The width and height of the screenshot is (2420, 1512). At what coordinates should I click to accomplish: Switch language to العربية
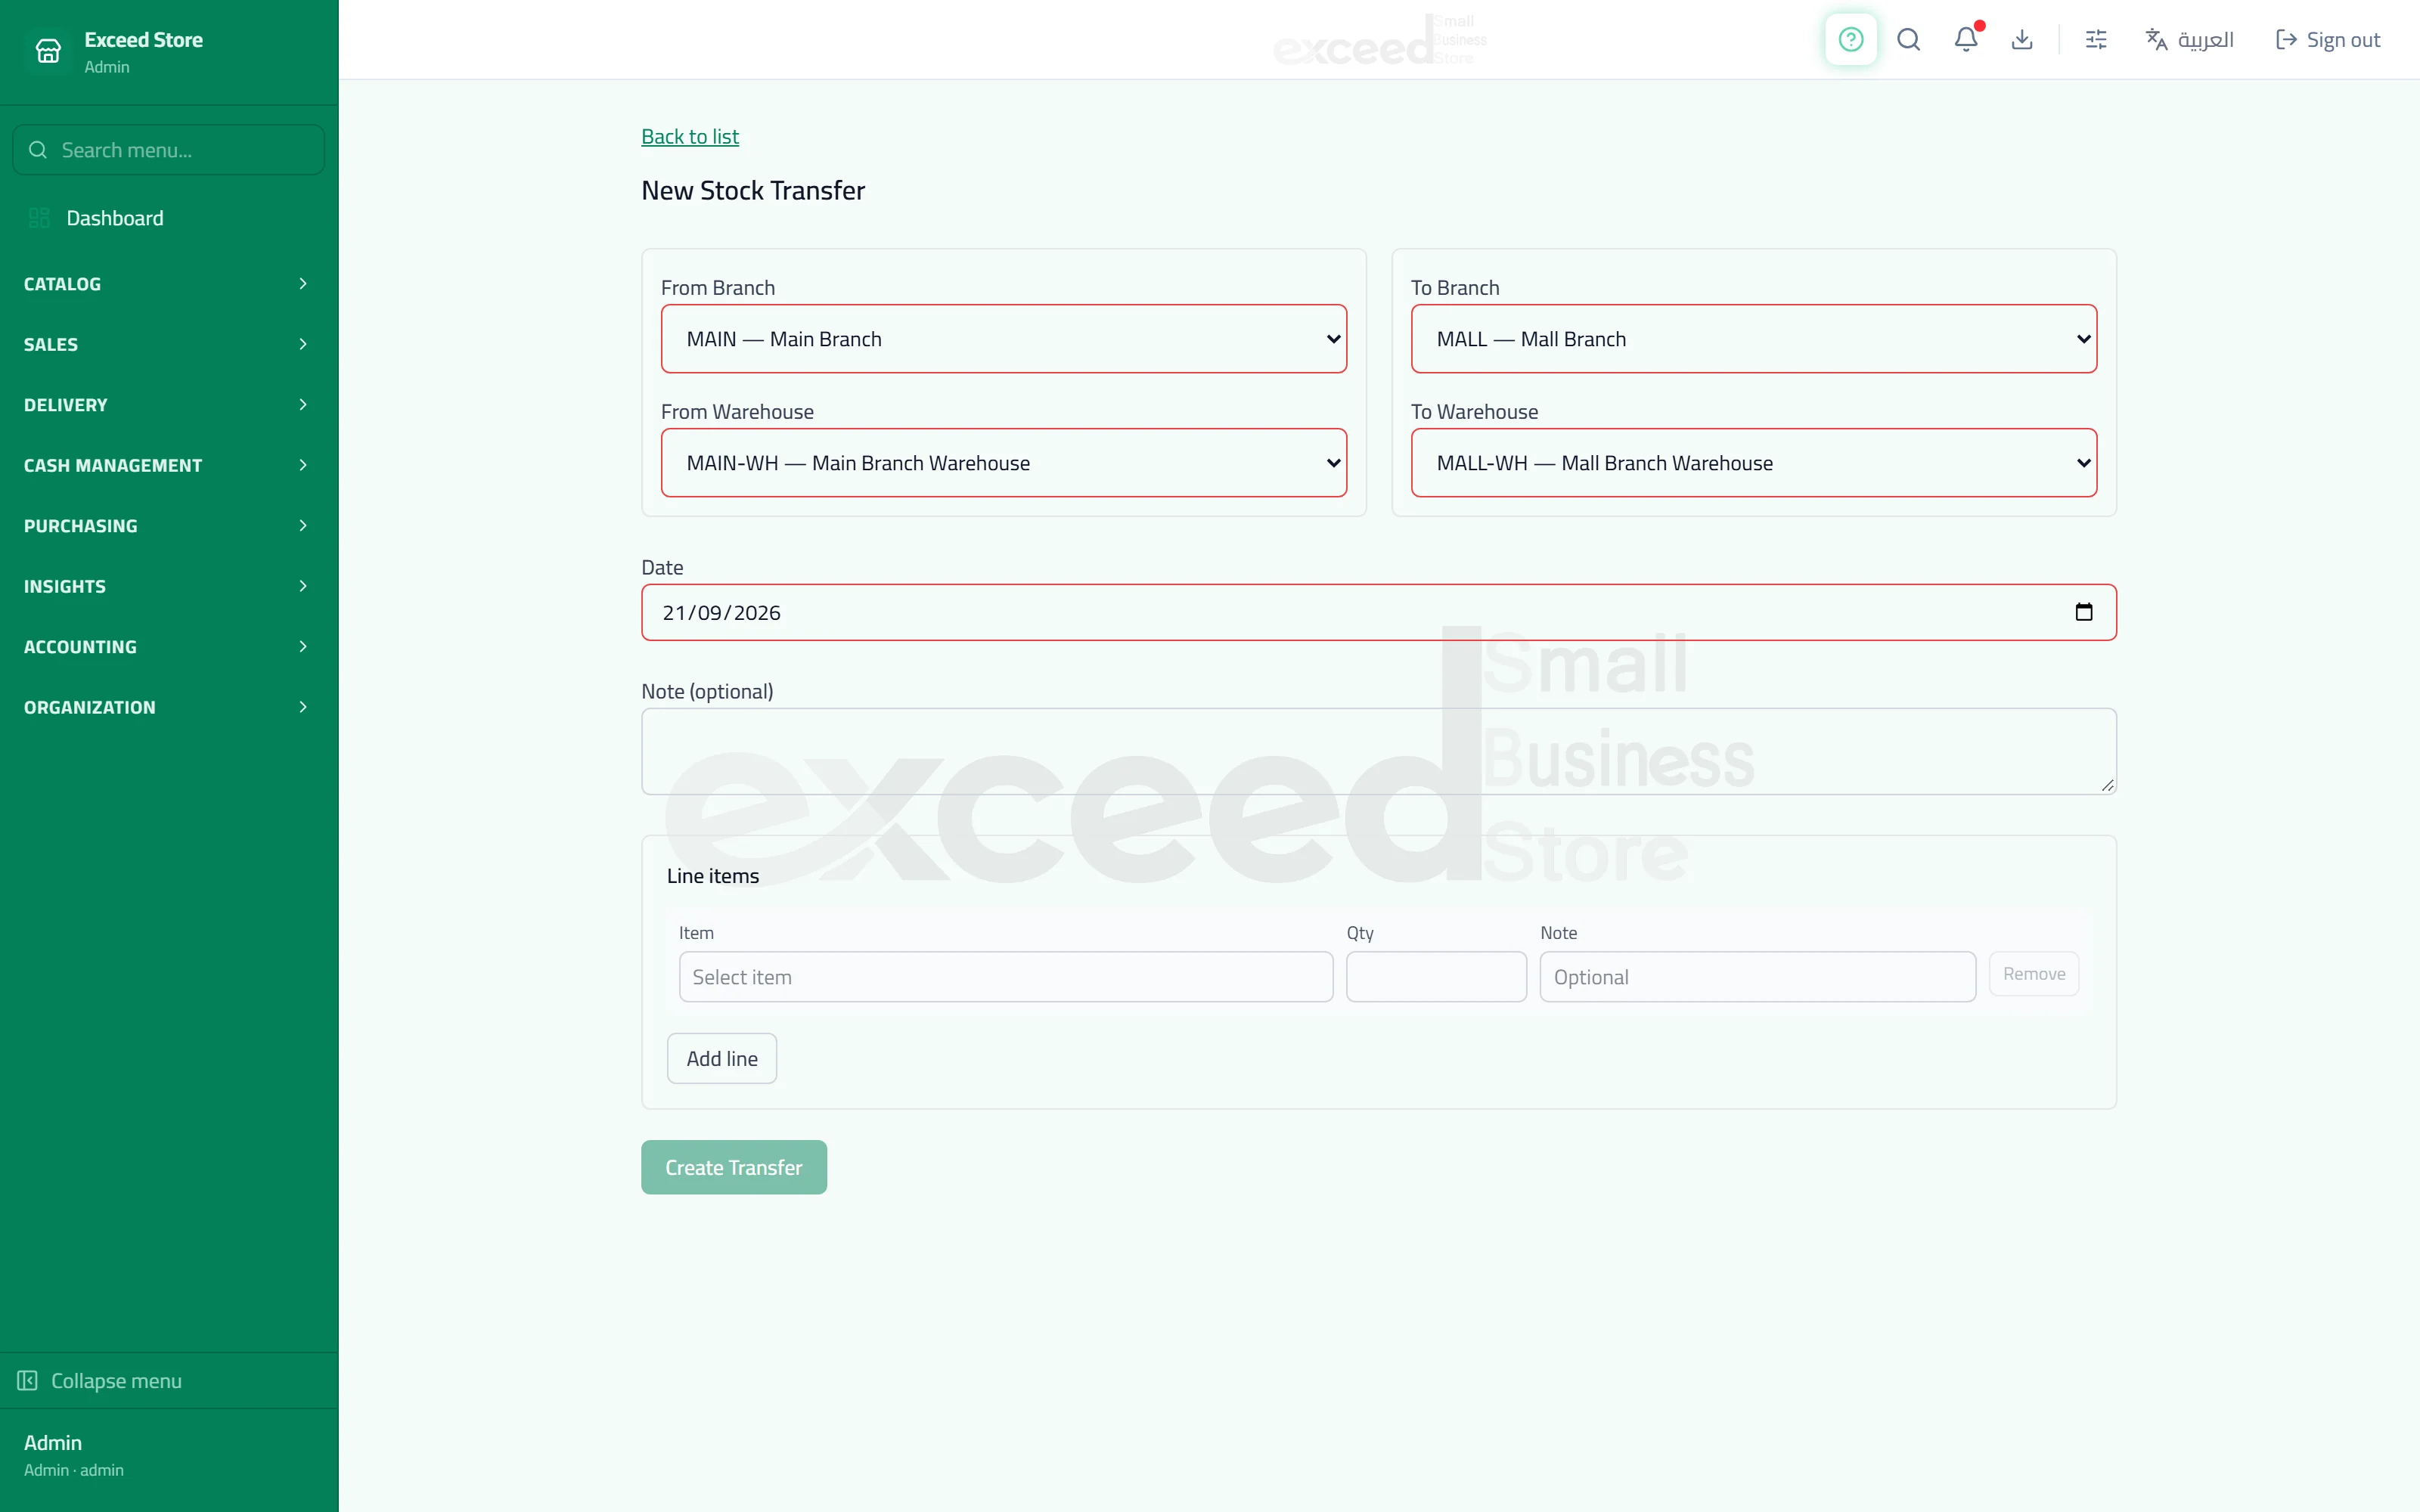(2189, 39)
